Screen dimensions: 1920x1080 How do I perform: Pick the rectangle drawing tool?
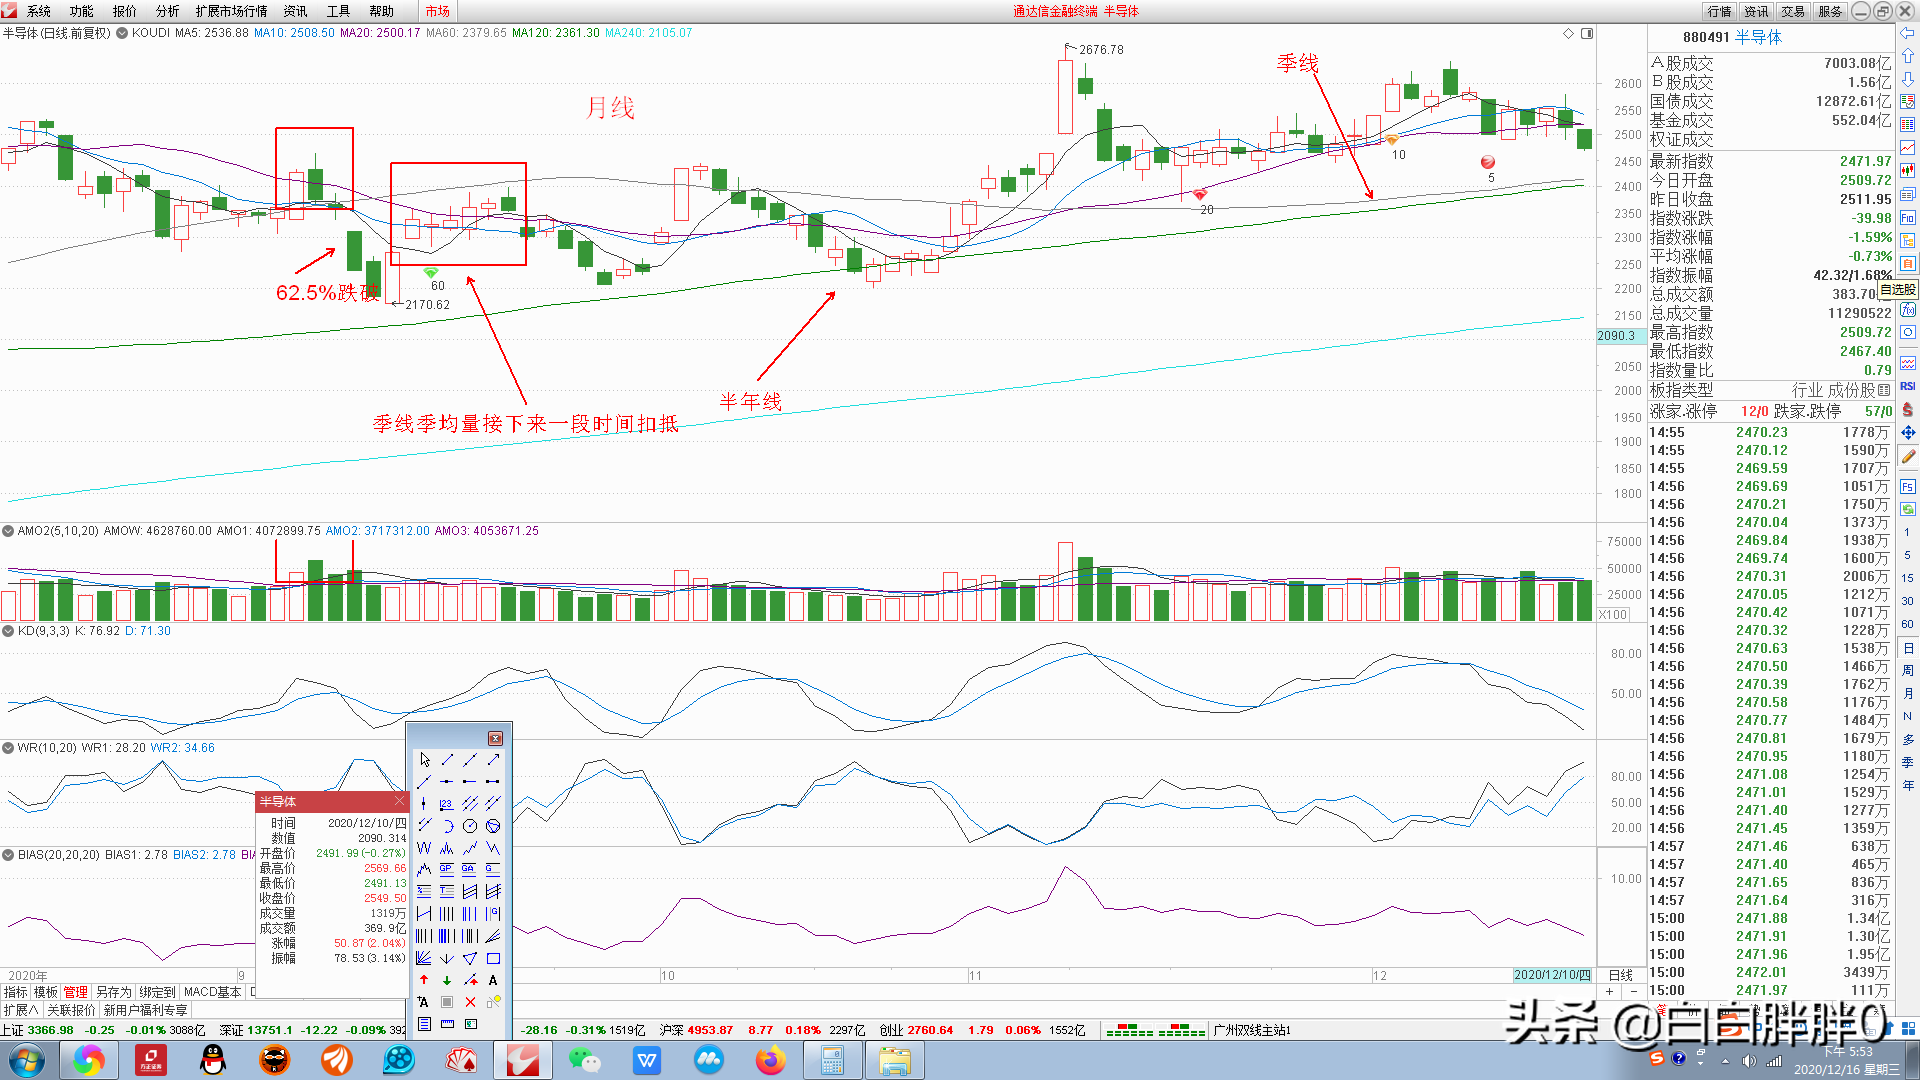[x=493, y=958]
